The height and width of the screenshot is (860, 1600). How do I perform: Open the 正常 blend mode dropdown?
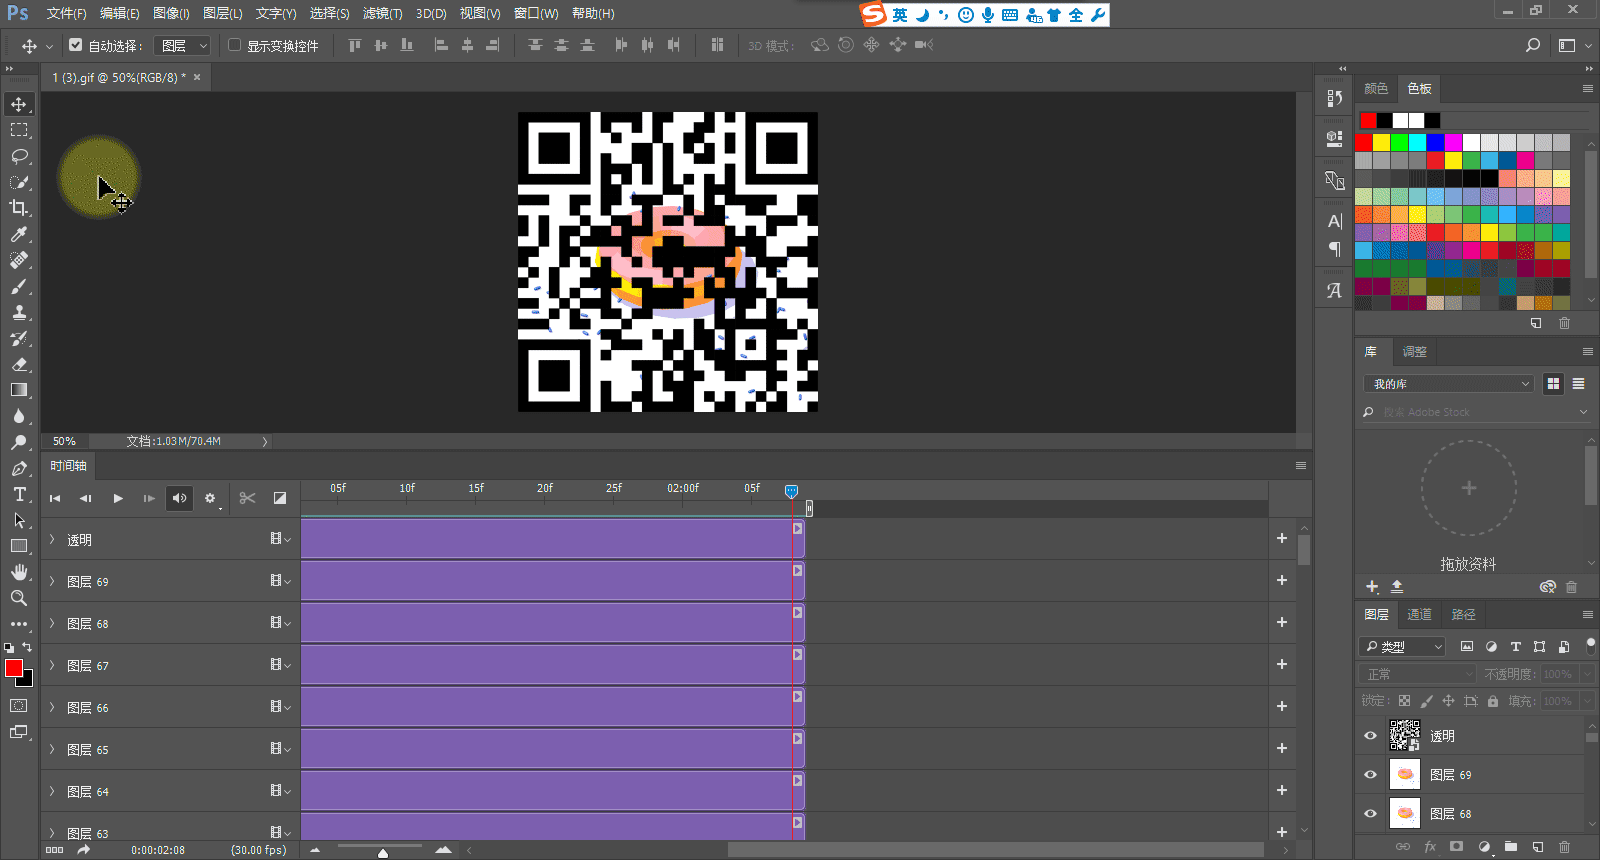click(1417, 674)
